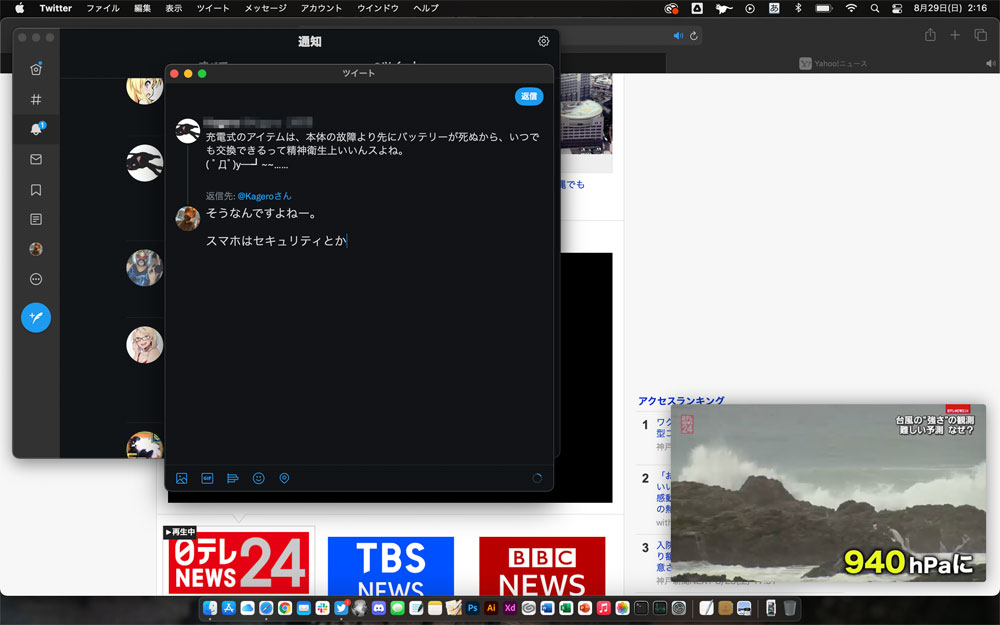Add location to the reply
This screenshot has width=1000, height=625.
[x=284, y=478]
